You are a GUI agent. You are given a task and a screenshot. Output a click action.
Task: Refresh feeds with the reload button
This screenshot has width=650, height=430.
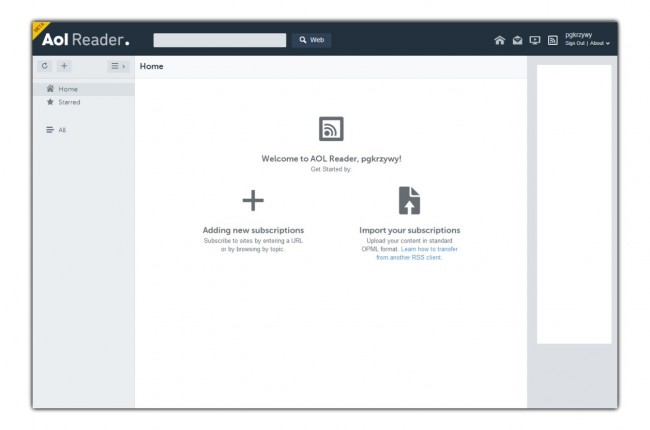click(45, 66)
